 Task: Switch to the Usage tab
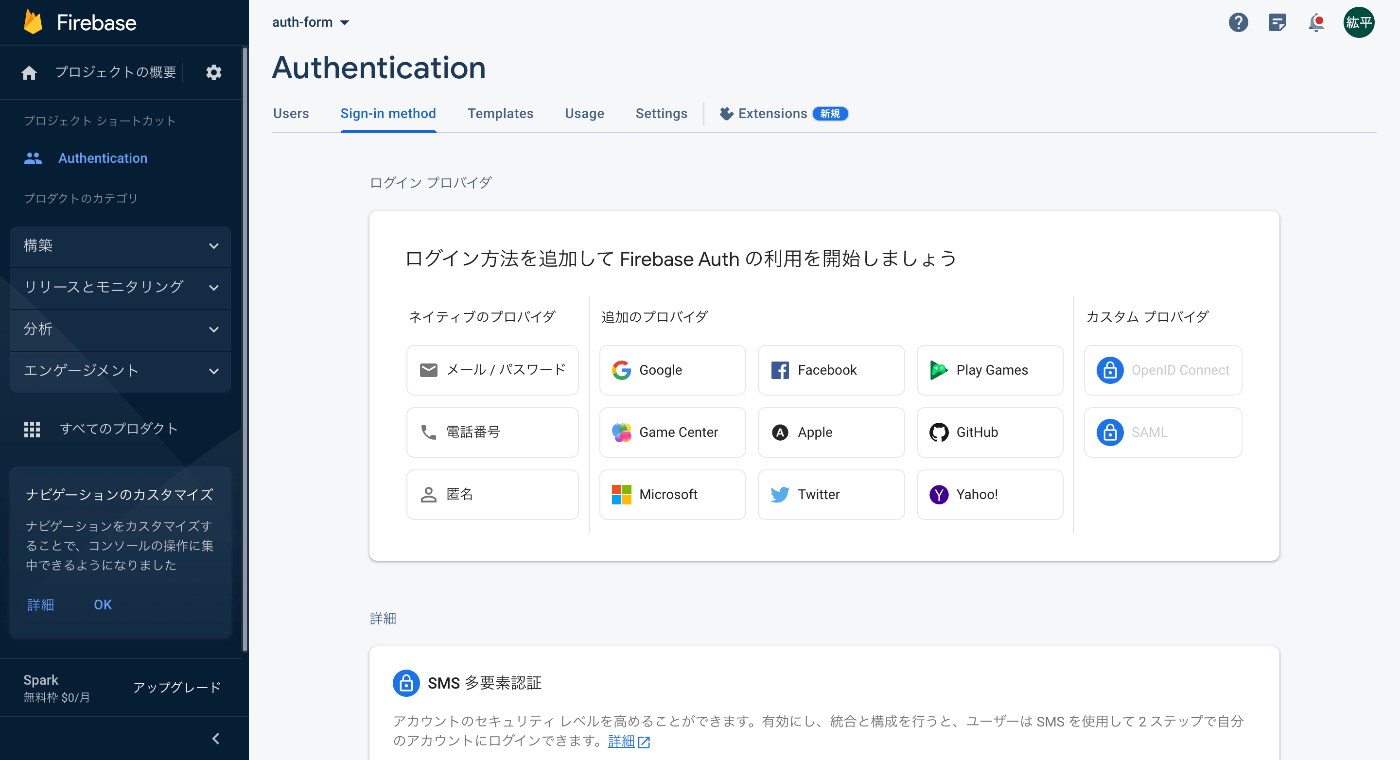[584, 113]
